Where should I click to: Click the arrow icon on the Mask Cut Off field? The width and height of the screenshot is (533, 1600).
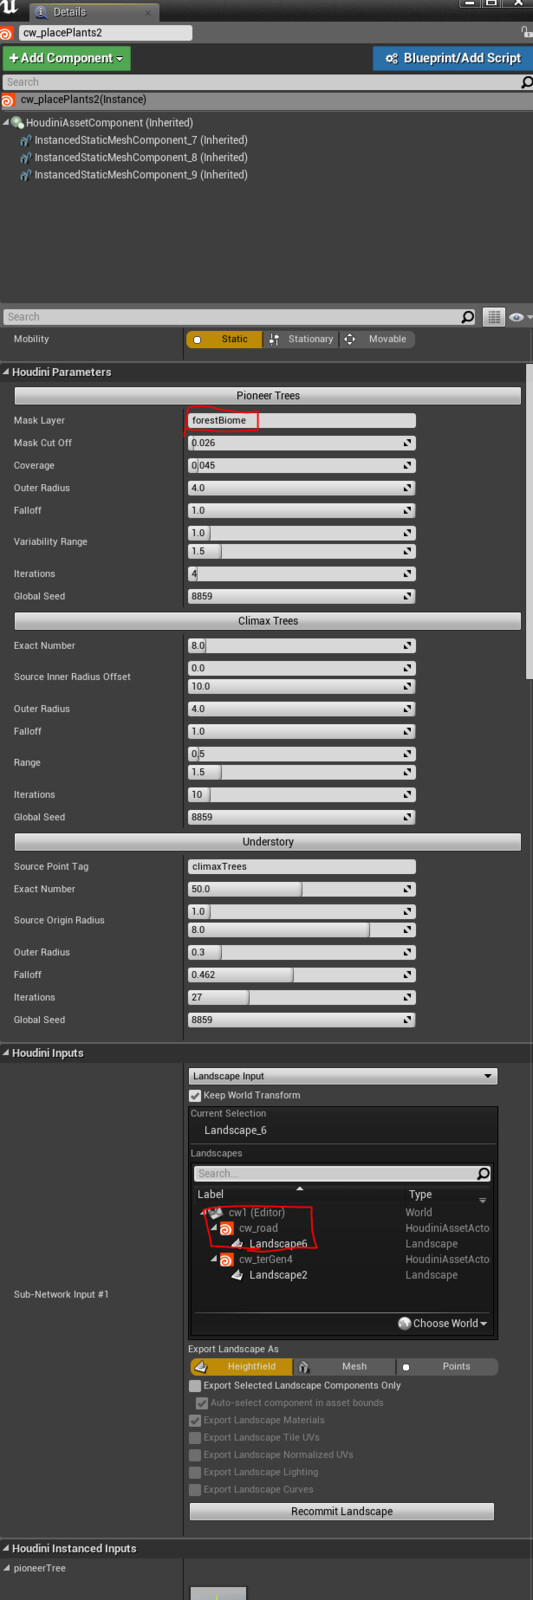pos(408,443)
